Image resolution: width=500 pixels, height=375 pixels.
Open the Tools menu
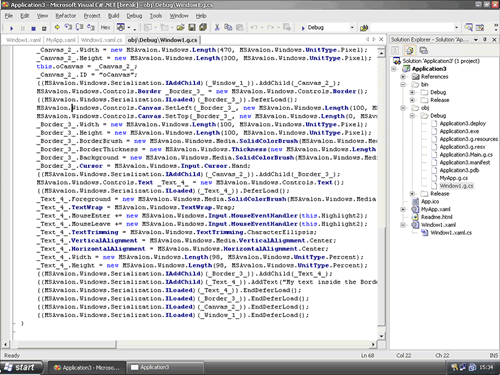[x=156, y=16]
